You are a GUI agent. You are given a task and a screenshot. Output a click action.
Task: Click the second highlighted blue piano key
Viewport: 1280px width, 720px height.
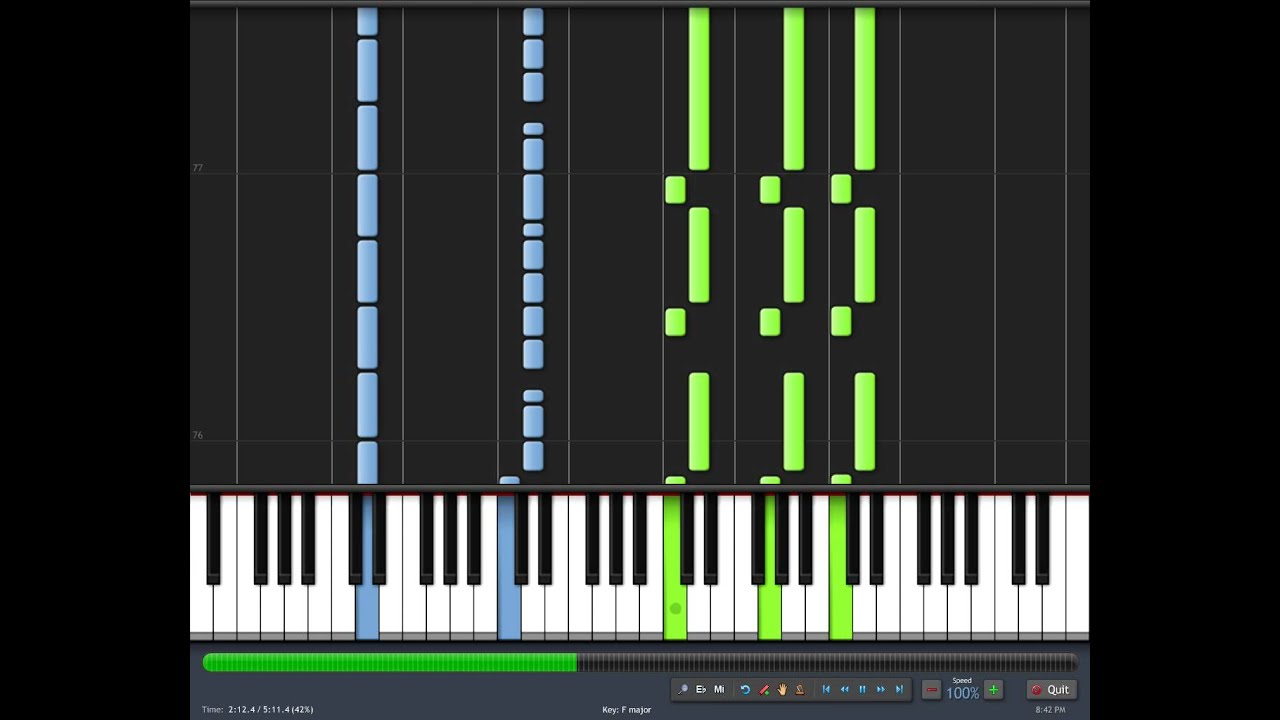click(509, 610)
